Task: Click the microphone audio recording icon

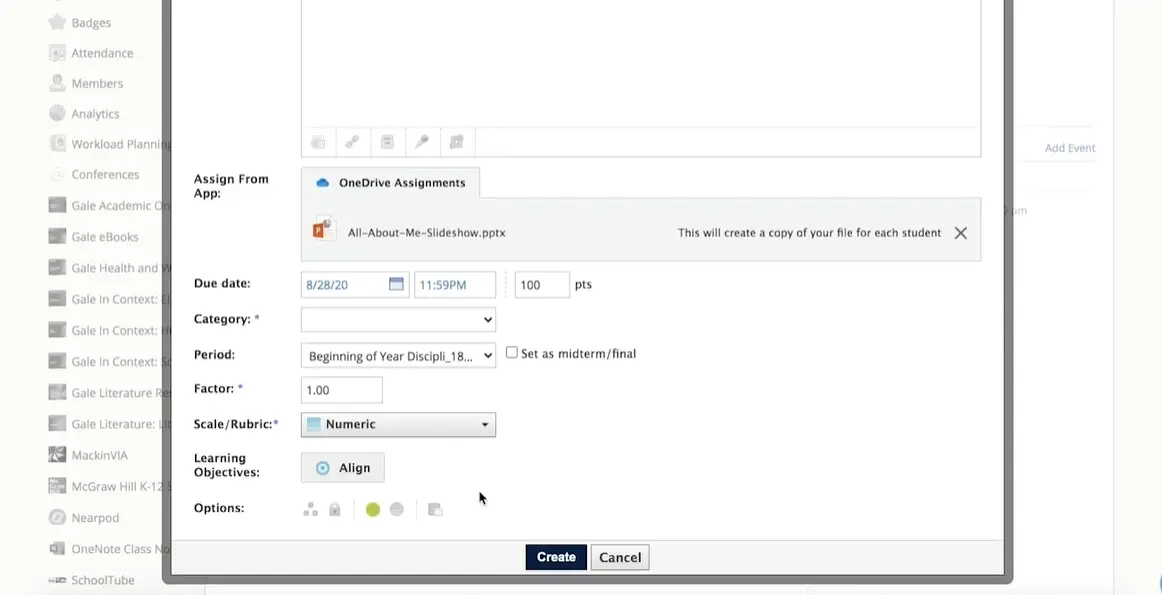Action: 422,143
